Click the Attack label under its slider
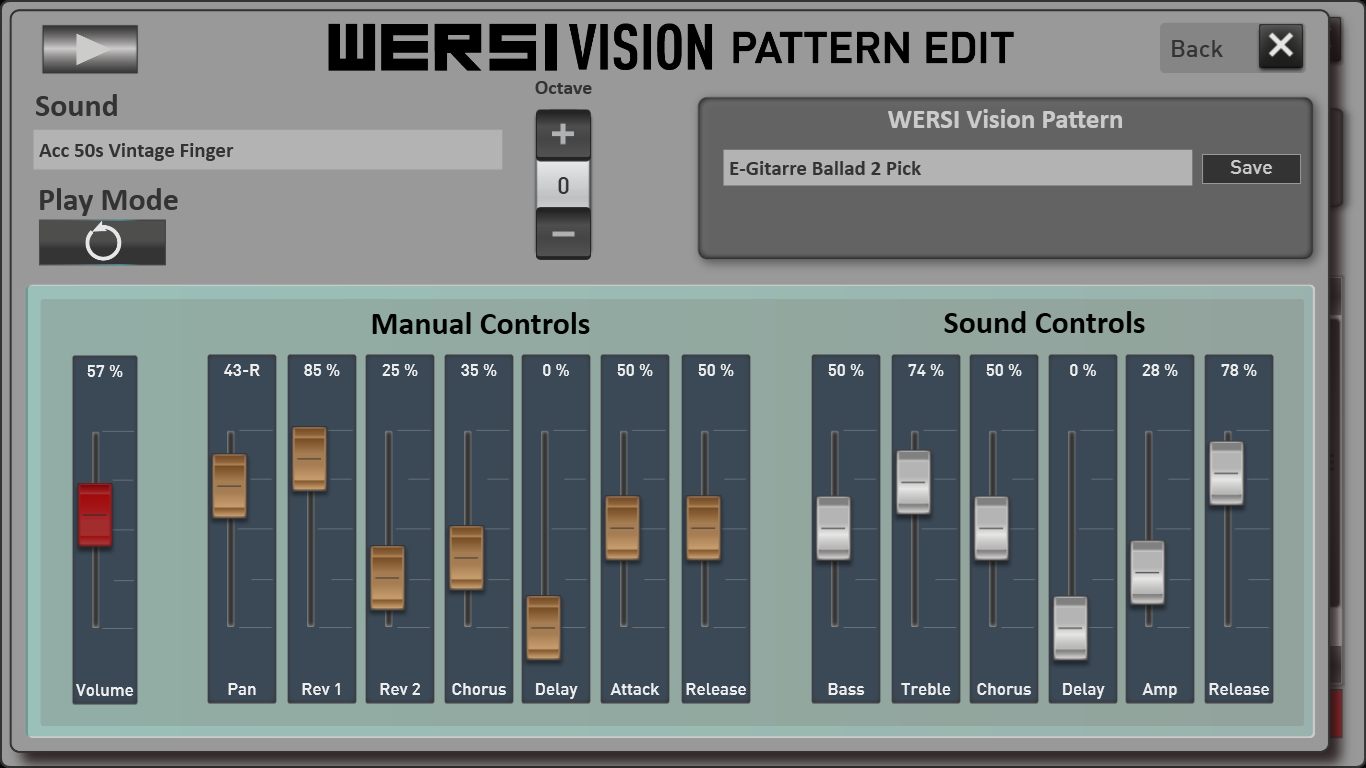This screenshot has width=1366, height=768. click(635, 689)
